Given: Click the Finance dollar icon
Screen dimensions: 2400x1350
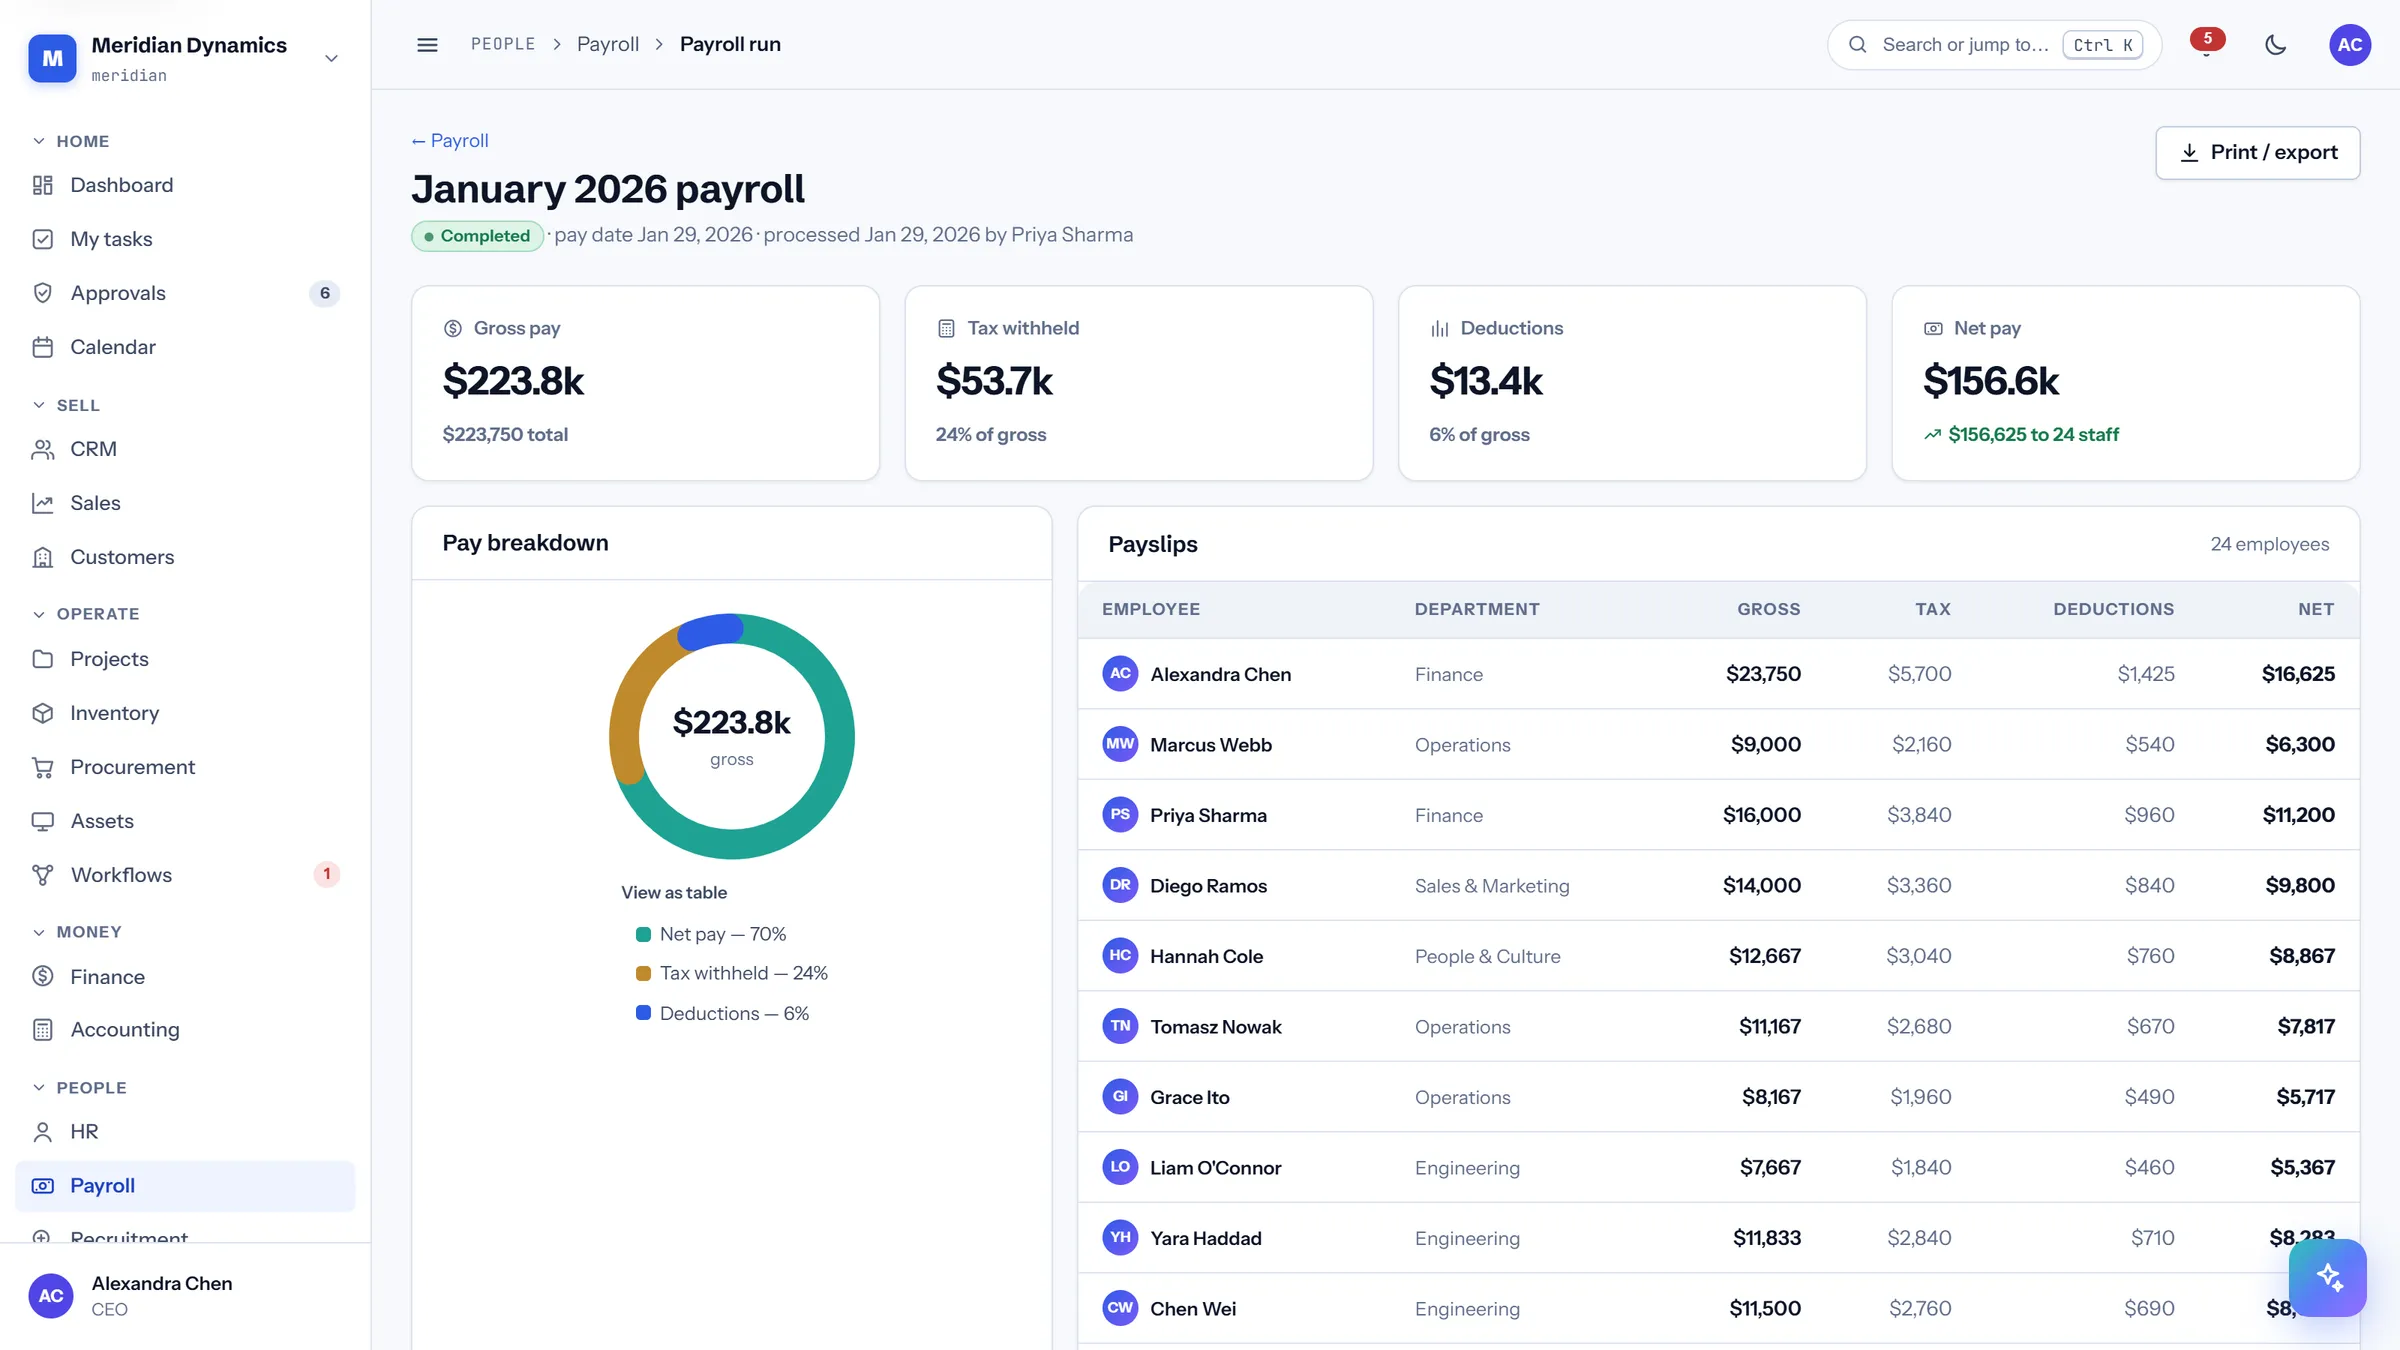Looking at the screenshot, I should pyautogui.click(x=42, y=976).
